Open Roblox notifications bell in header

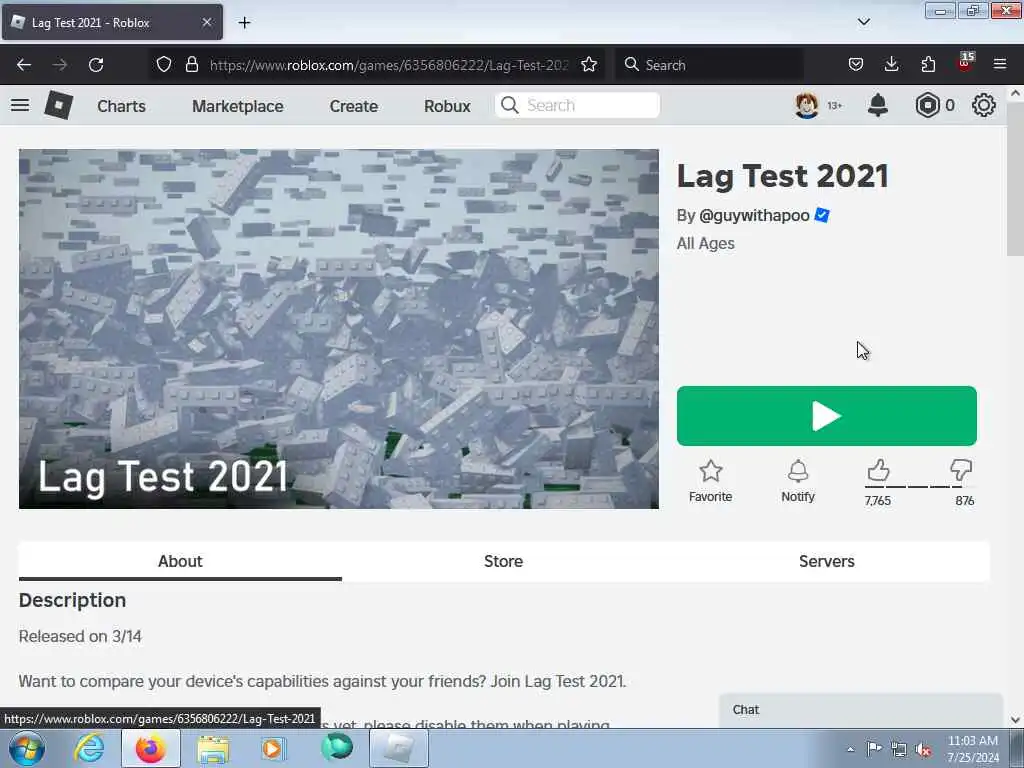pyautogui.click(x=878, y=105)
